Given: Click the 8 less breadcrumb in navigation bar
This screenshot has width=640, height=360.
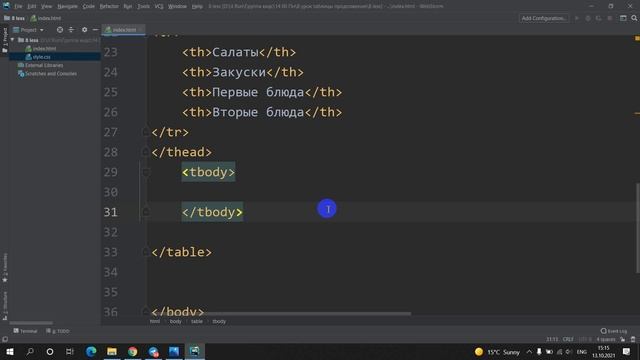Looking at the screenshot, I should (x=15, y=18).
